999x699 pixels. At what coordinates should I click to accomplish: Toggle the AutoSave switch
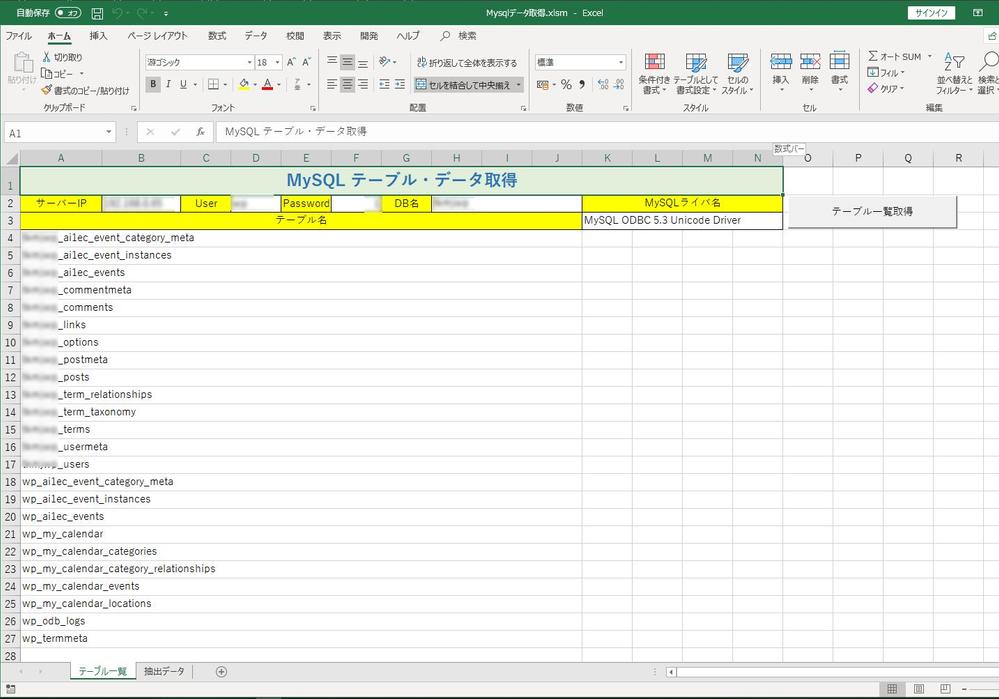point(68,13)
